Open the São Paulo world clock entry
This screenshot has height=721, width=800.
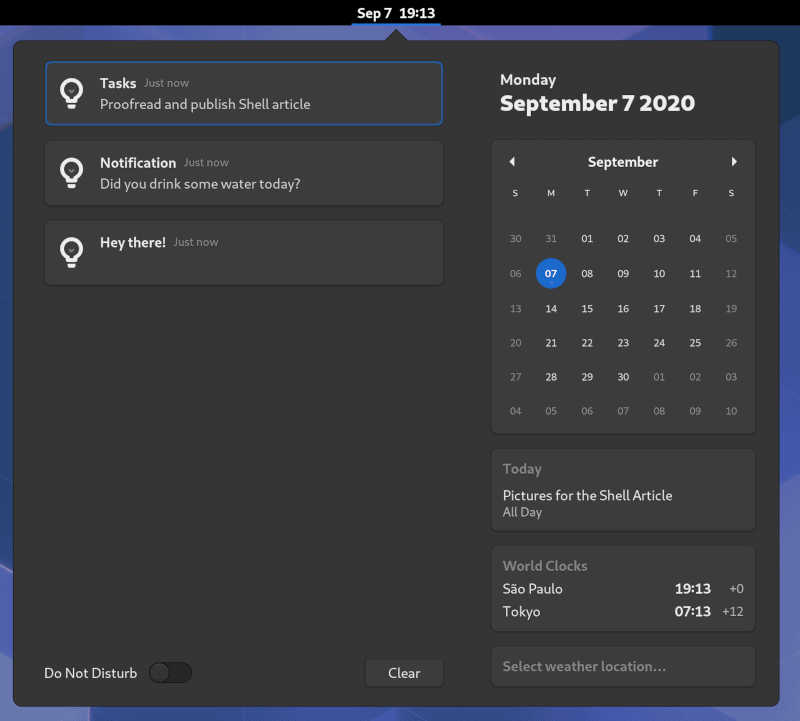pos(622,589)
